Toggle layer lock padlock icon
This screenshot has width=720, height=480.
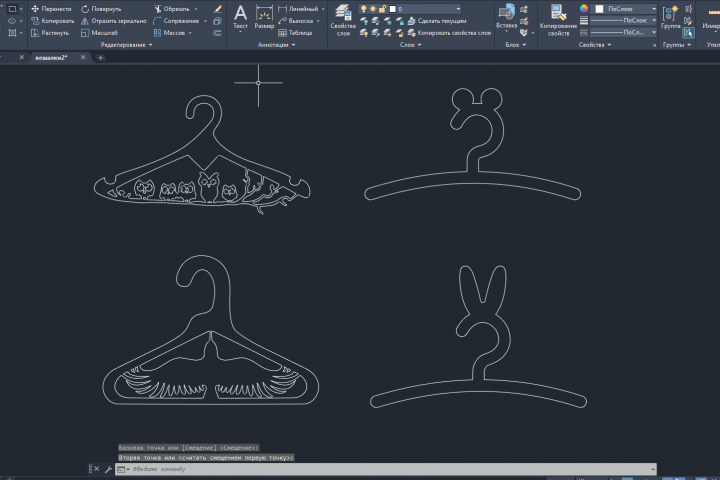pos(382,9)
